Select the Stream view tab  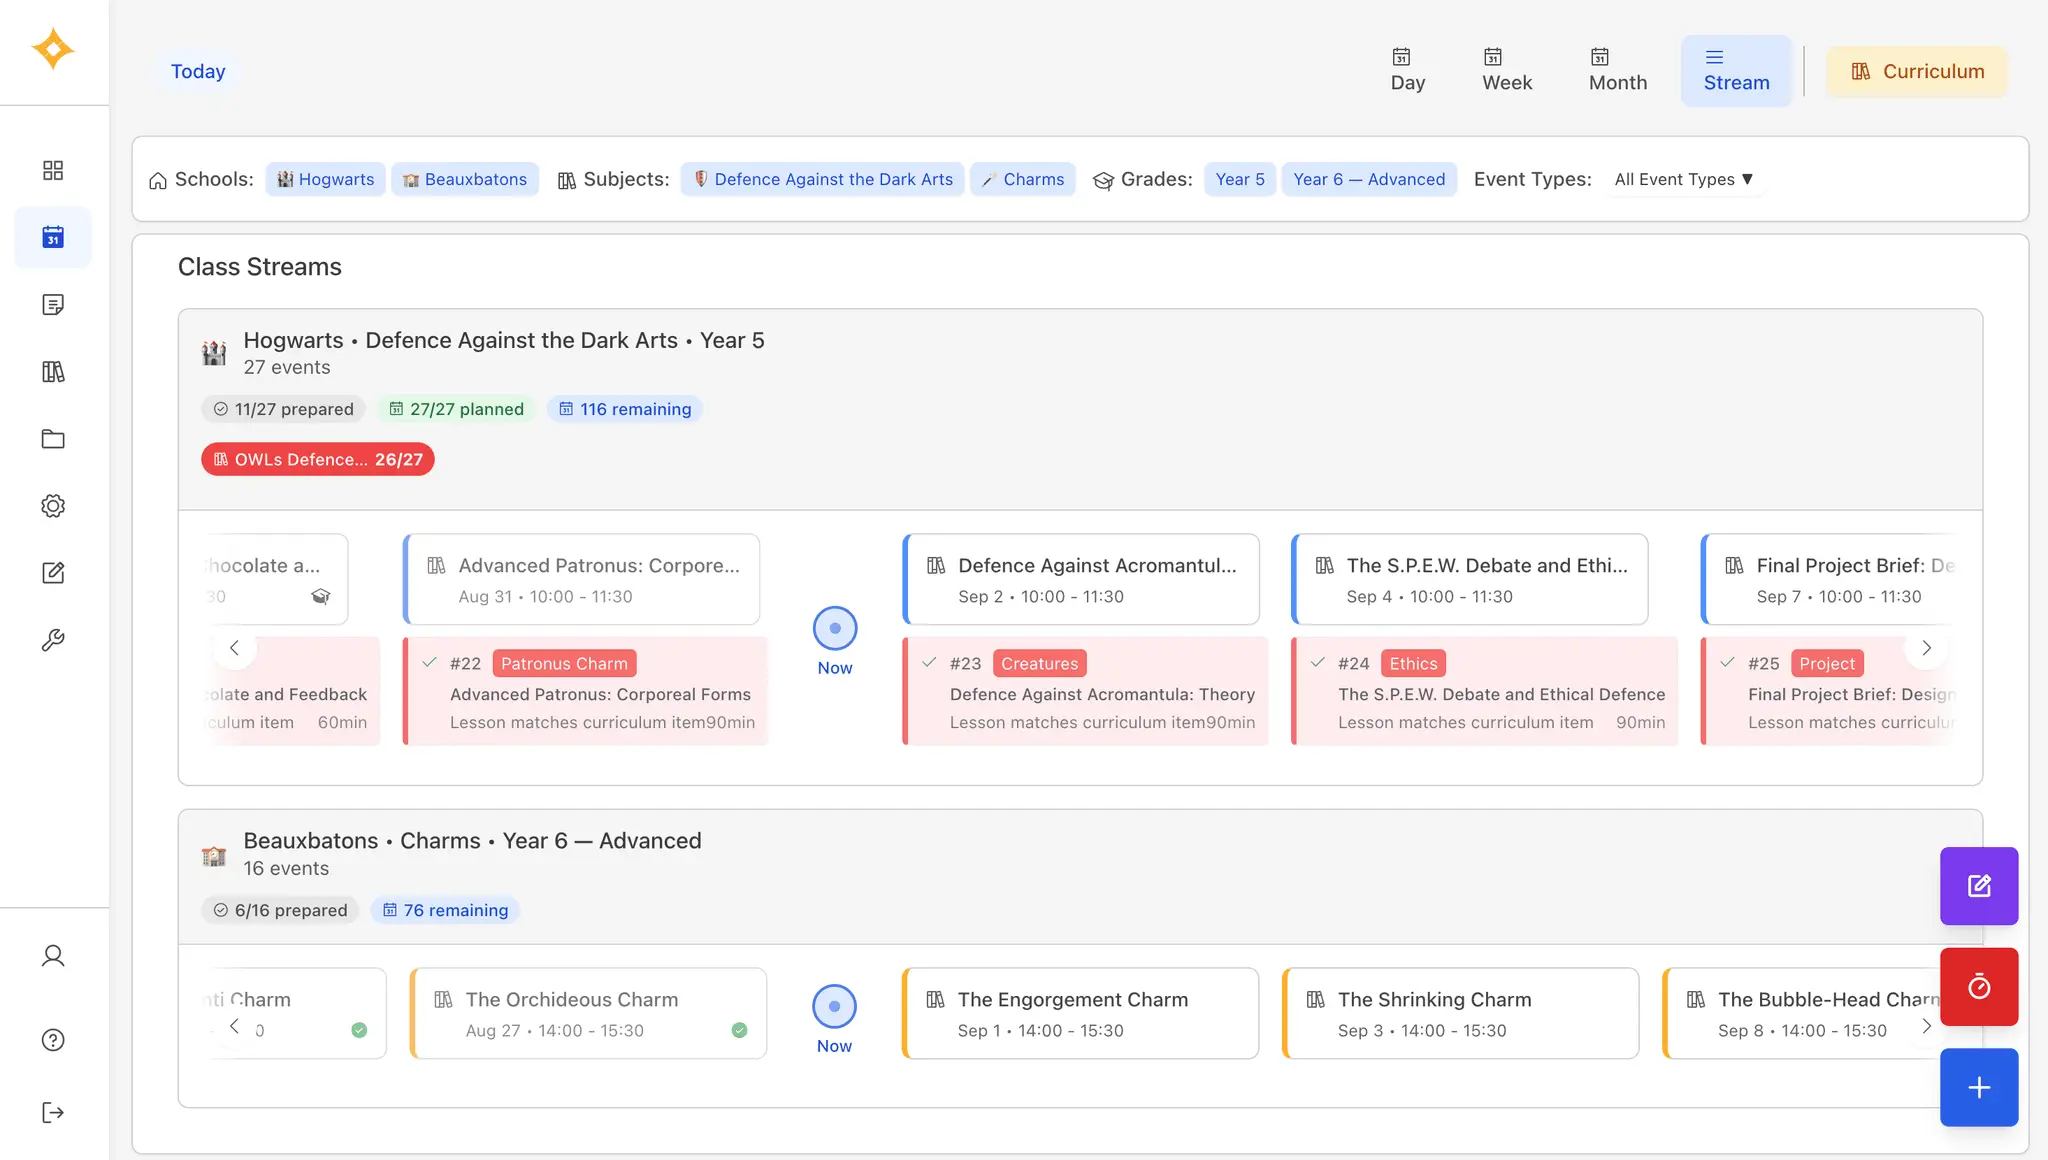point(1736,71)
